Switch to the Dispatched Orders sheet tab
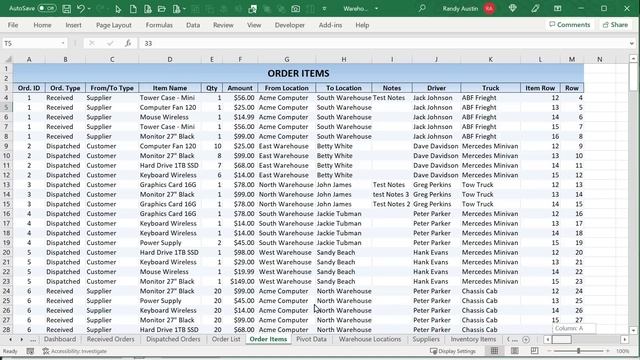 click(173, 339)
